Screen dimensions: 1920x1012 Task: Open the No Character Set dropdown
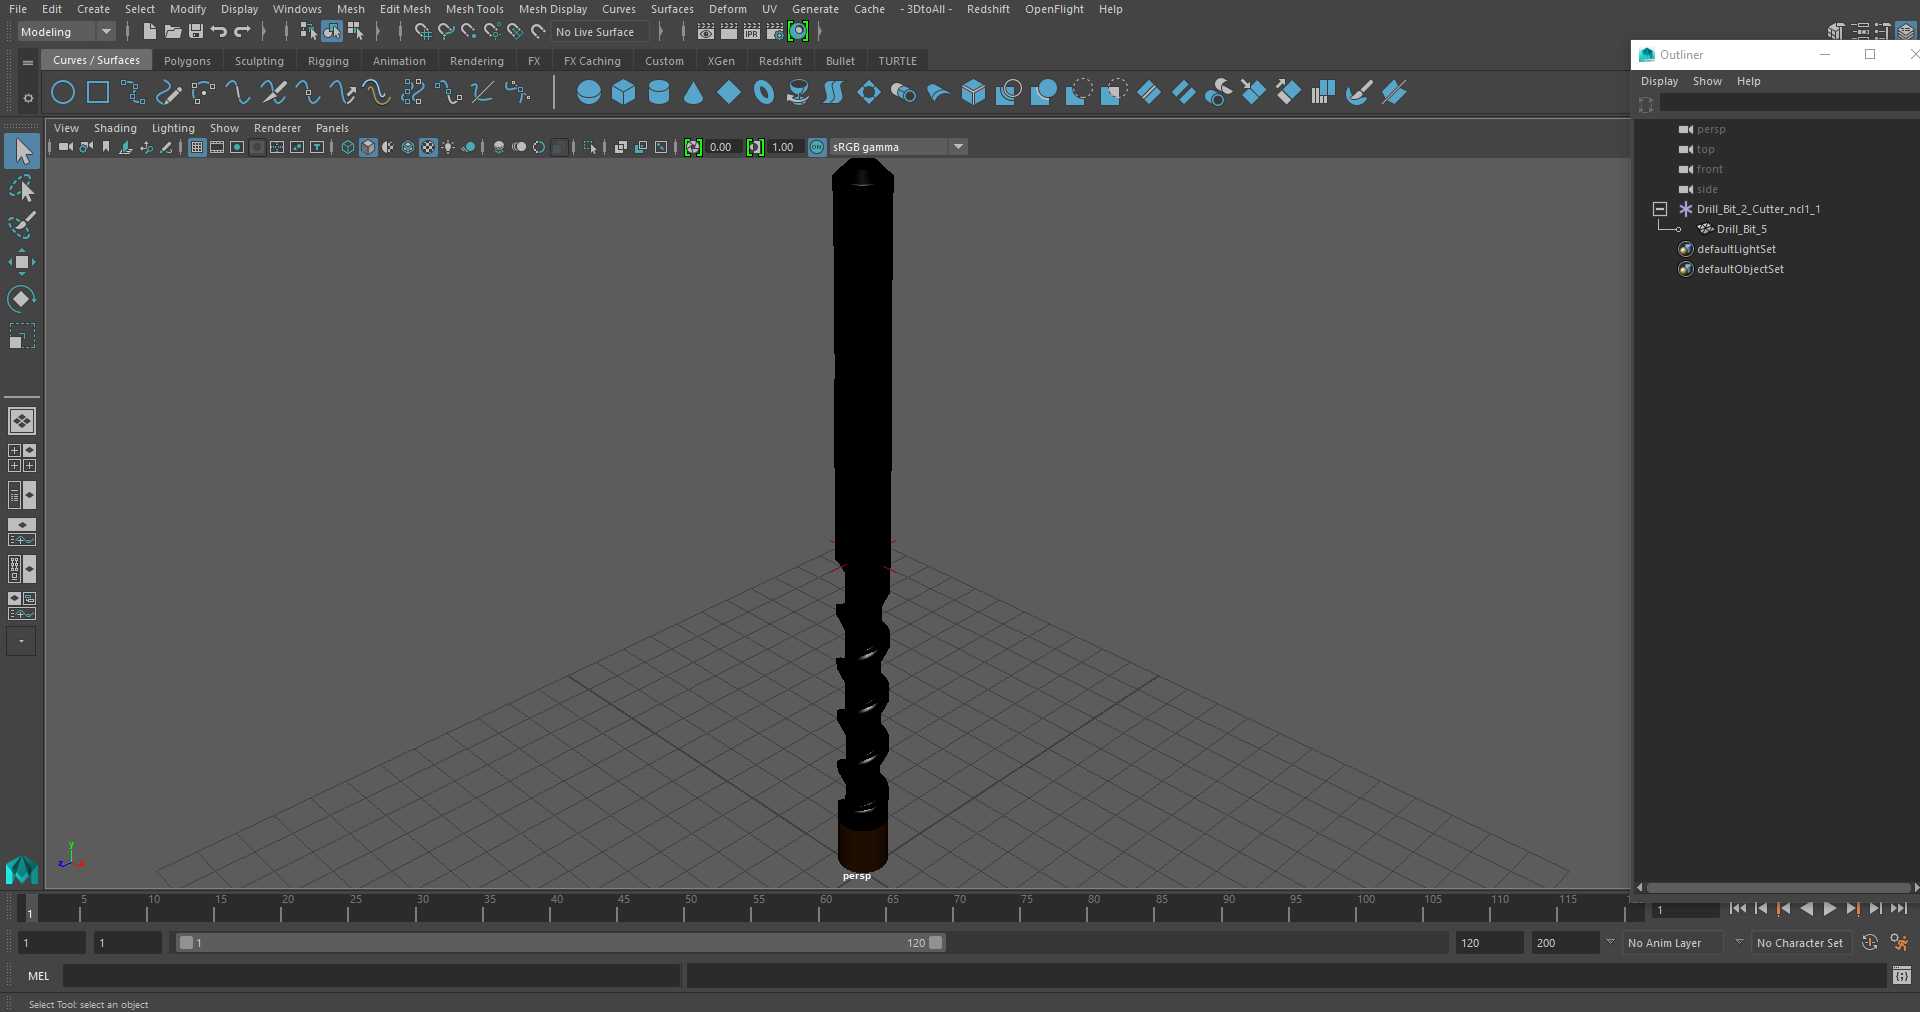[1803, 943]
